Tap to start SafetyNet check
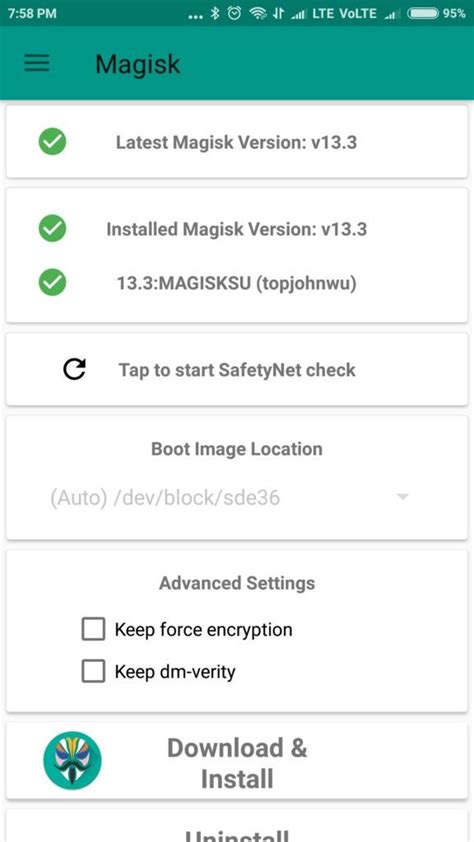Image resolution: width=474 pixels, height=842 pixels. [x=237, y=369]
